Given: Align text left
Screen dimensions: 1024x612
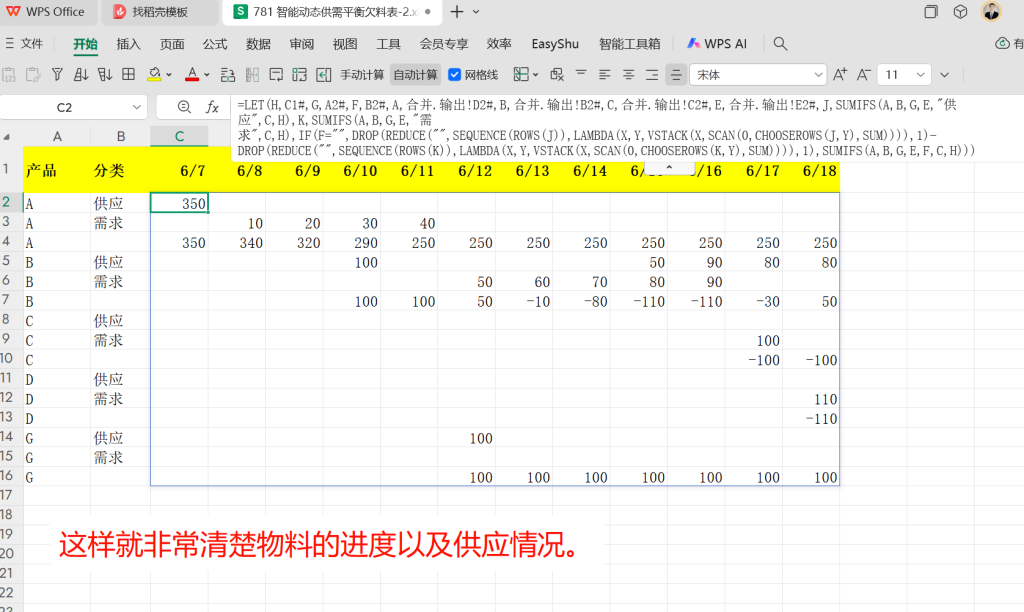Looking at the screenshot, I should (605, 74).
